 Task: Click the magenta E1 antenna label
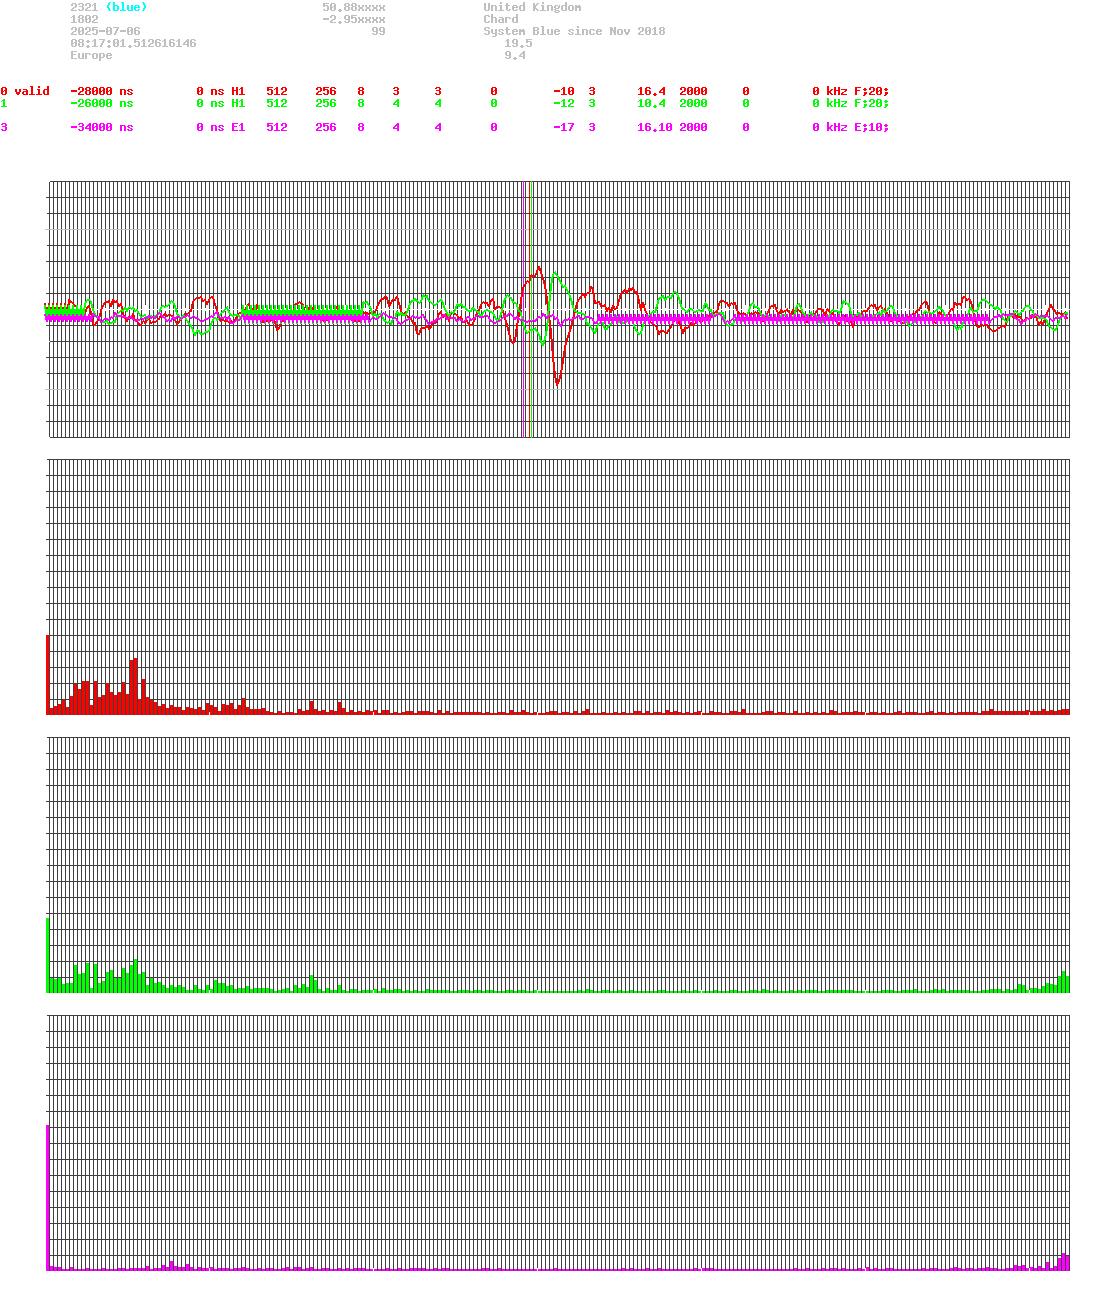(238, 127)
